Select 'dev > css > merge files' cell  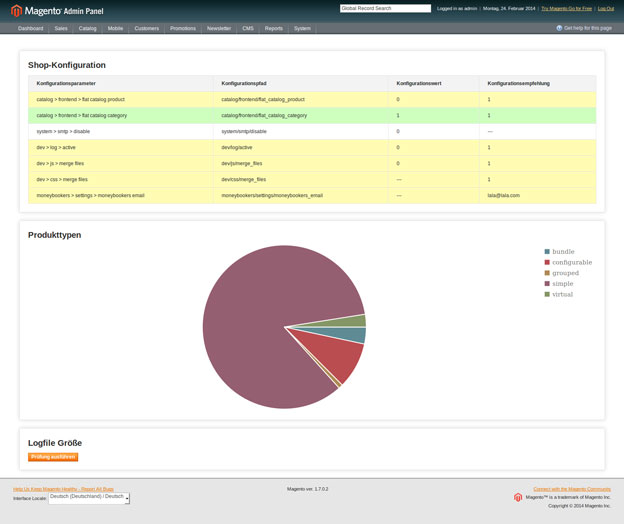tap(121, 179)
